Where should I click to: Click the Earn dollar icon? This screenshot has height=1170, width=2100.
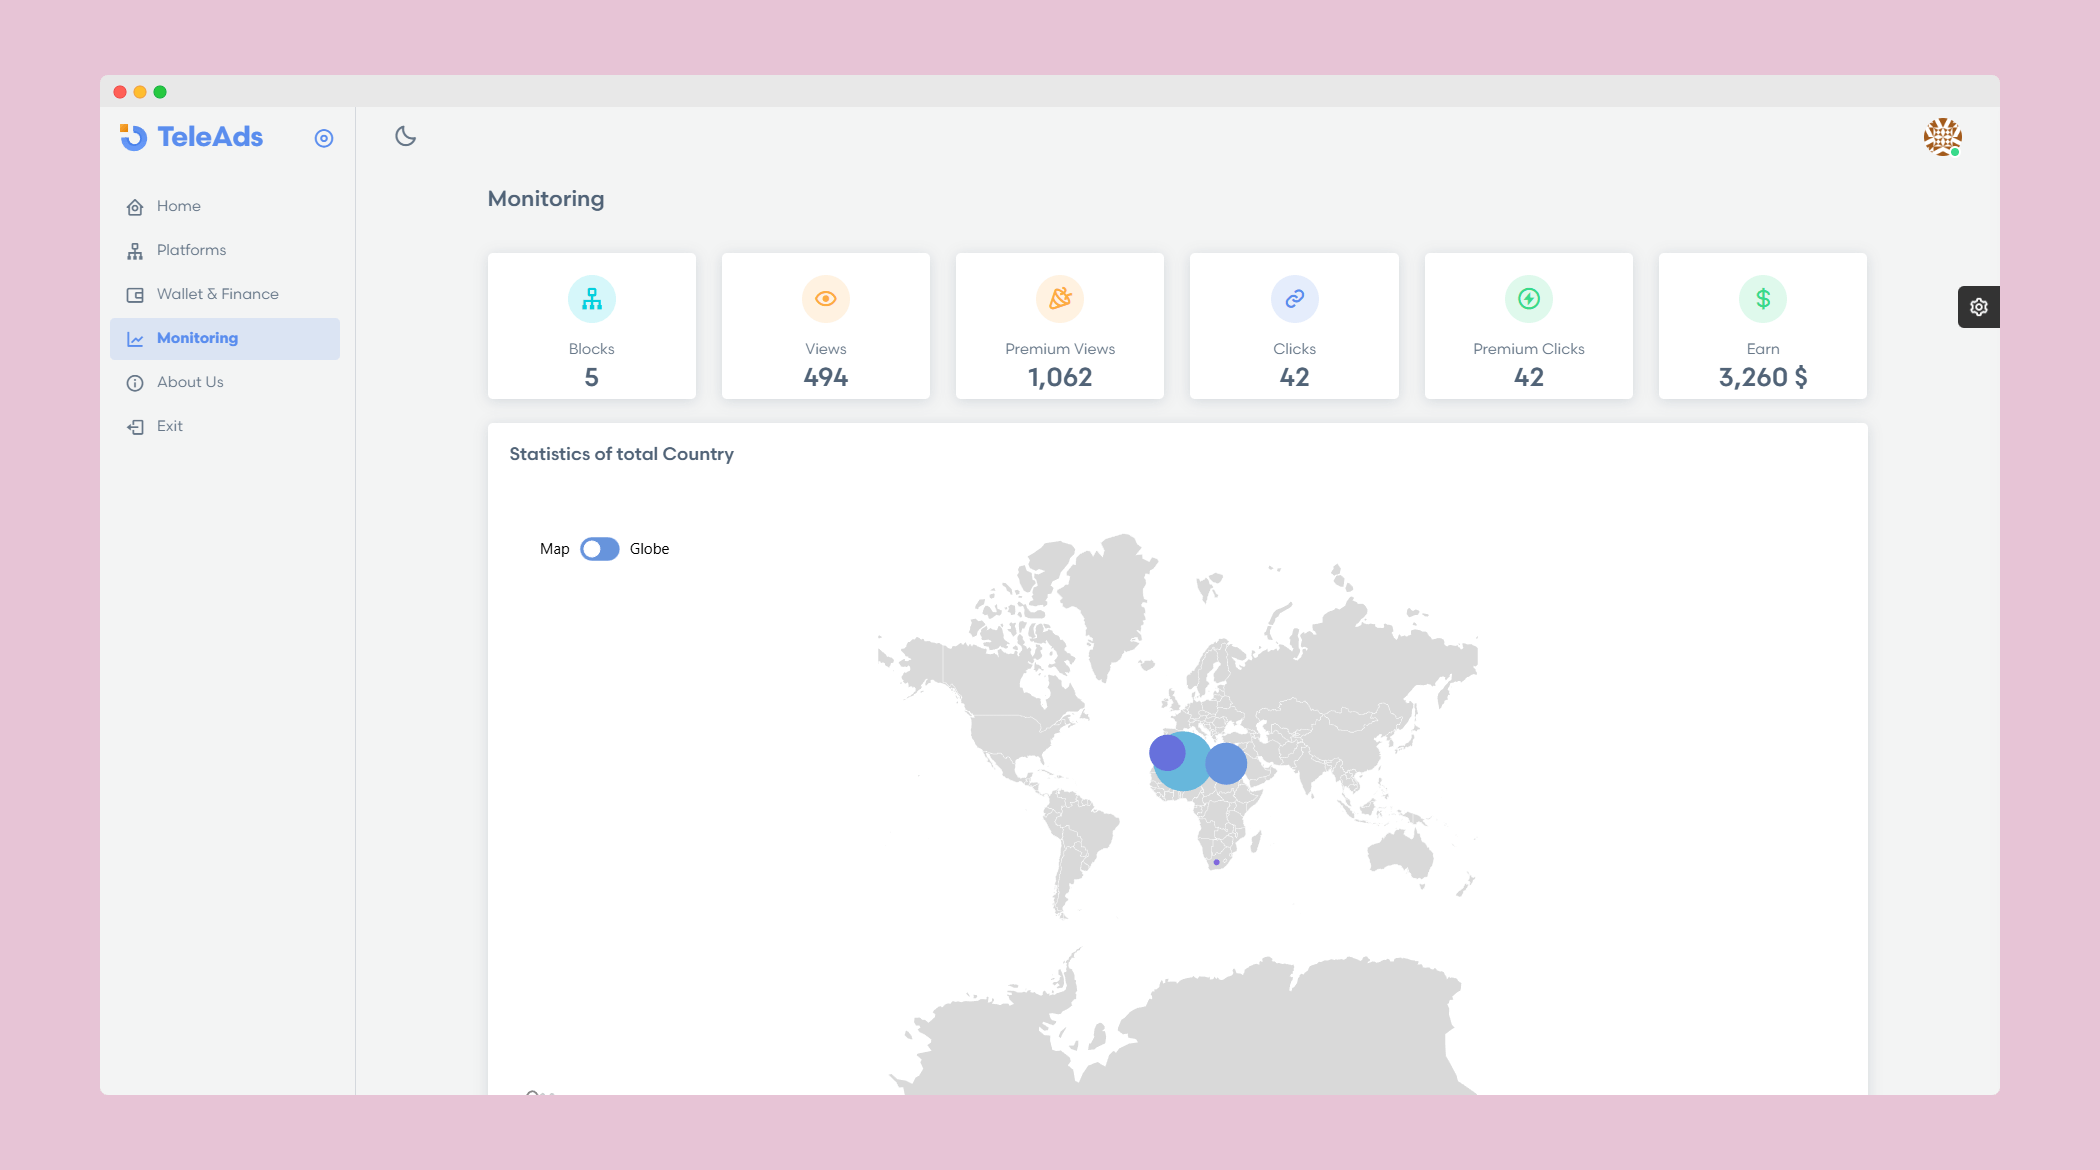pyautogui.click(x=1763, y=299)
